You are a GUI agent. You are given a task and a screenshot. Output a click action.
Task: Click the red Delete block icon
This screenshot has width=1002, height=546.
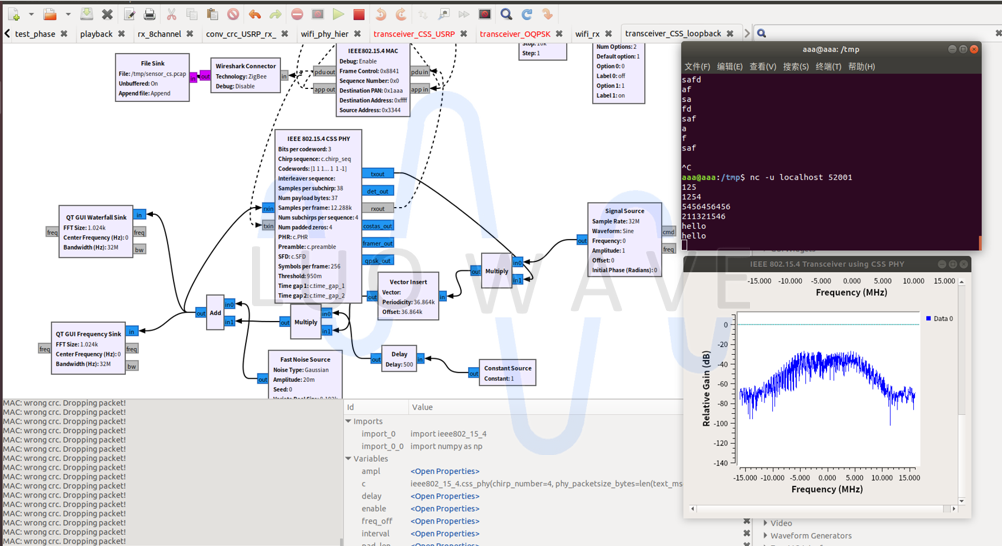(x=233, y=14)
